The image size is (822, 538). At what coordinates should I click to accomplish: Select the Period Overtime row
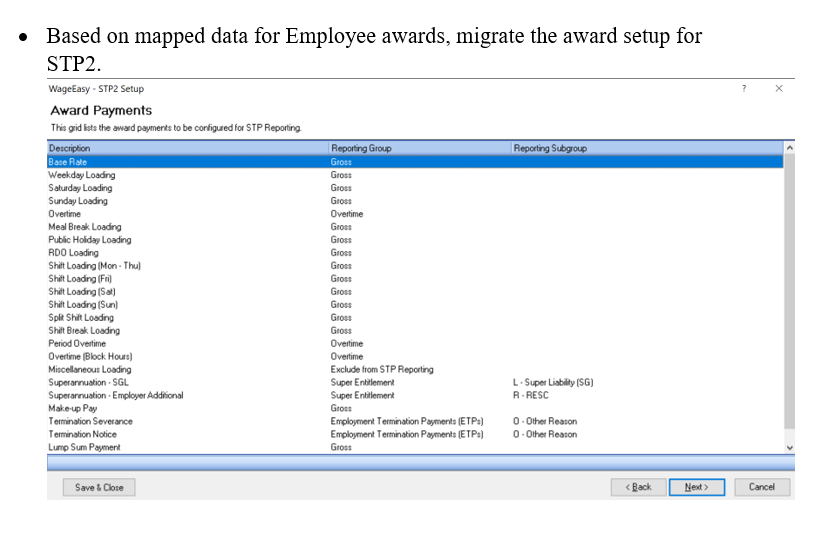(415, 343)
